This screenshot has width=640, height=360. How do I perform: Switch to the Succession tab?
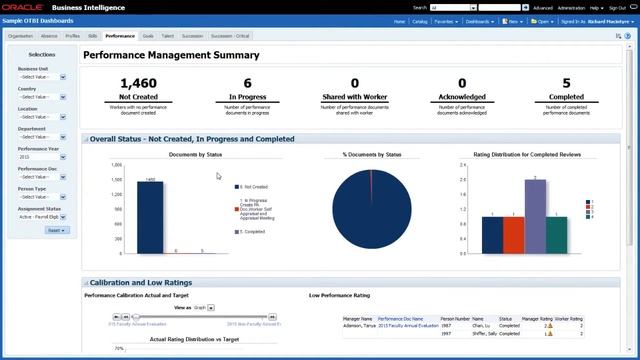tap(192, 36)
